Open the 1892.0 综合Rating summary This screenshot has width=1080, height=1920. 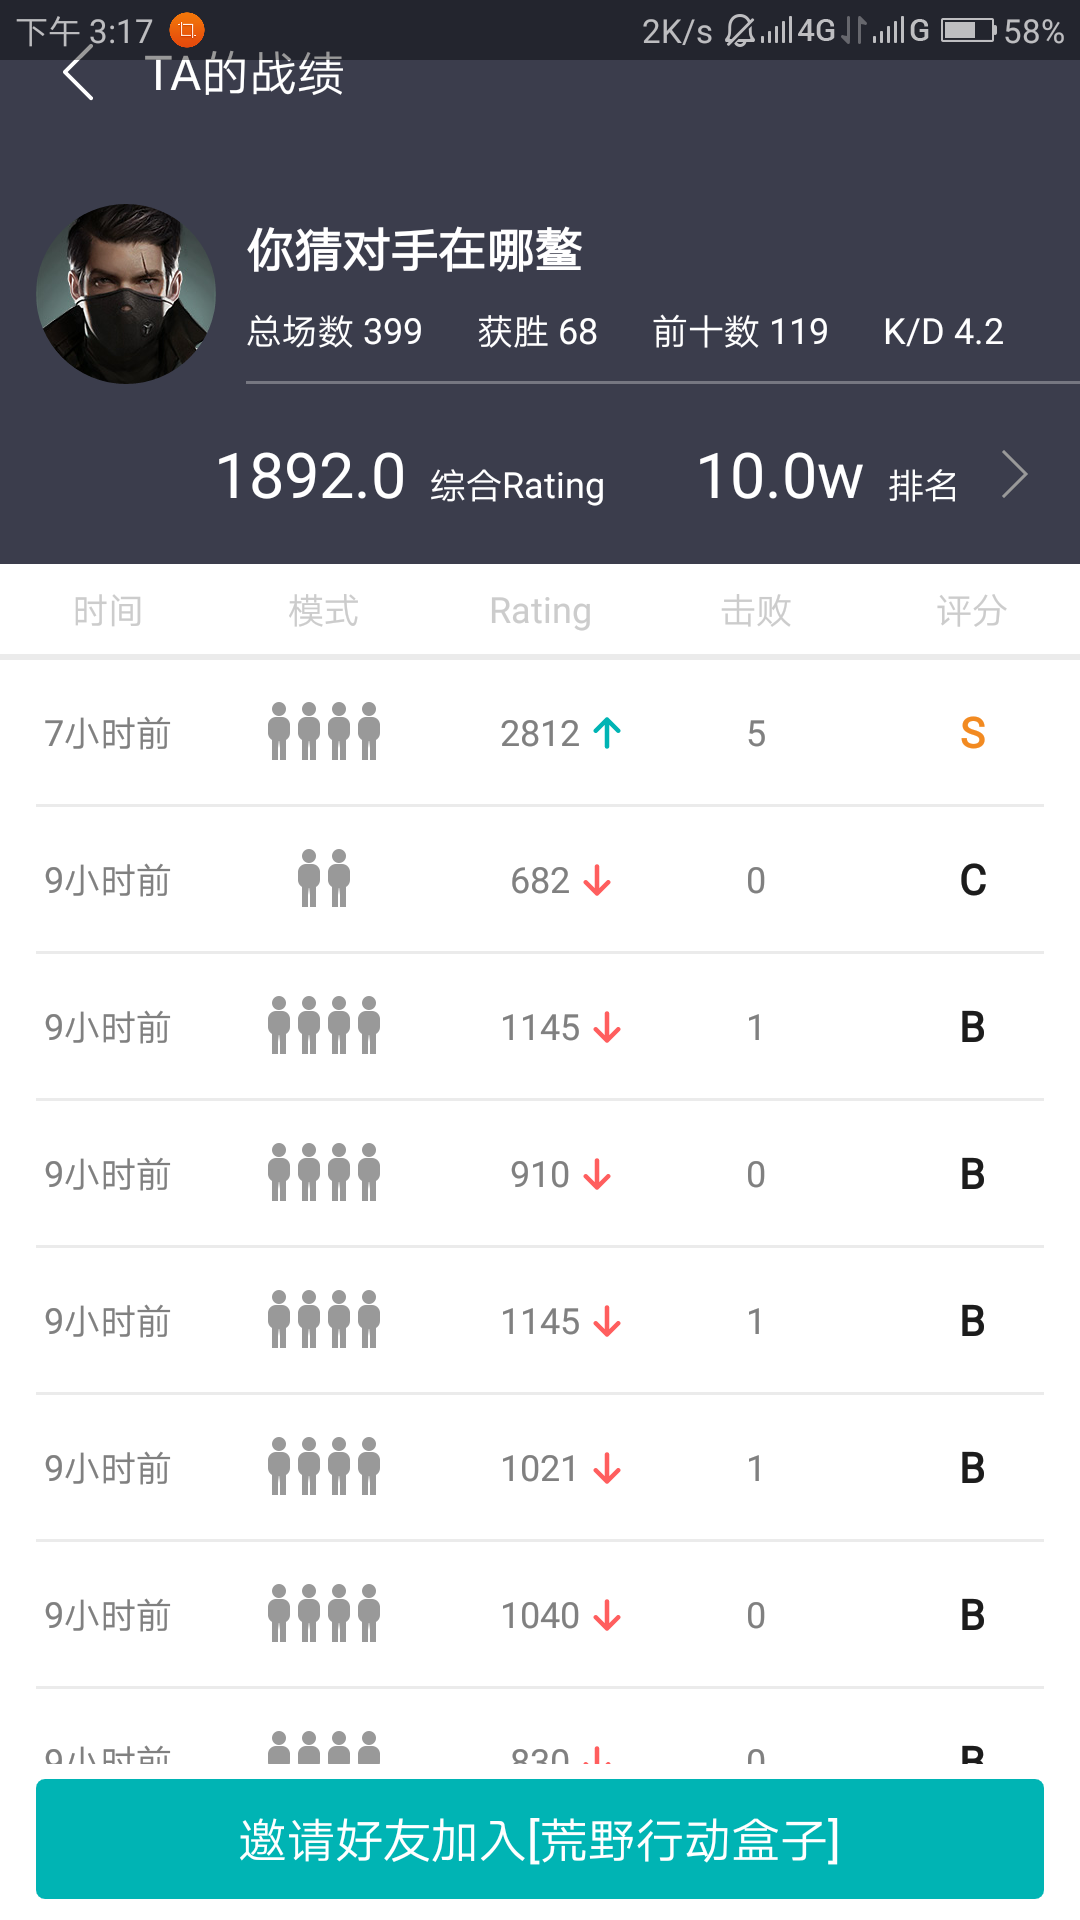(x=410, y=477)
